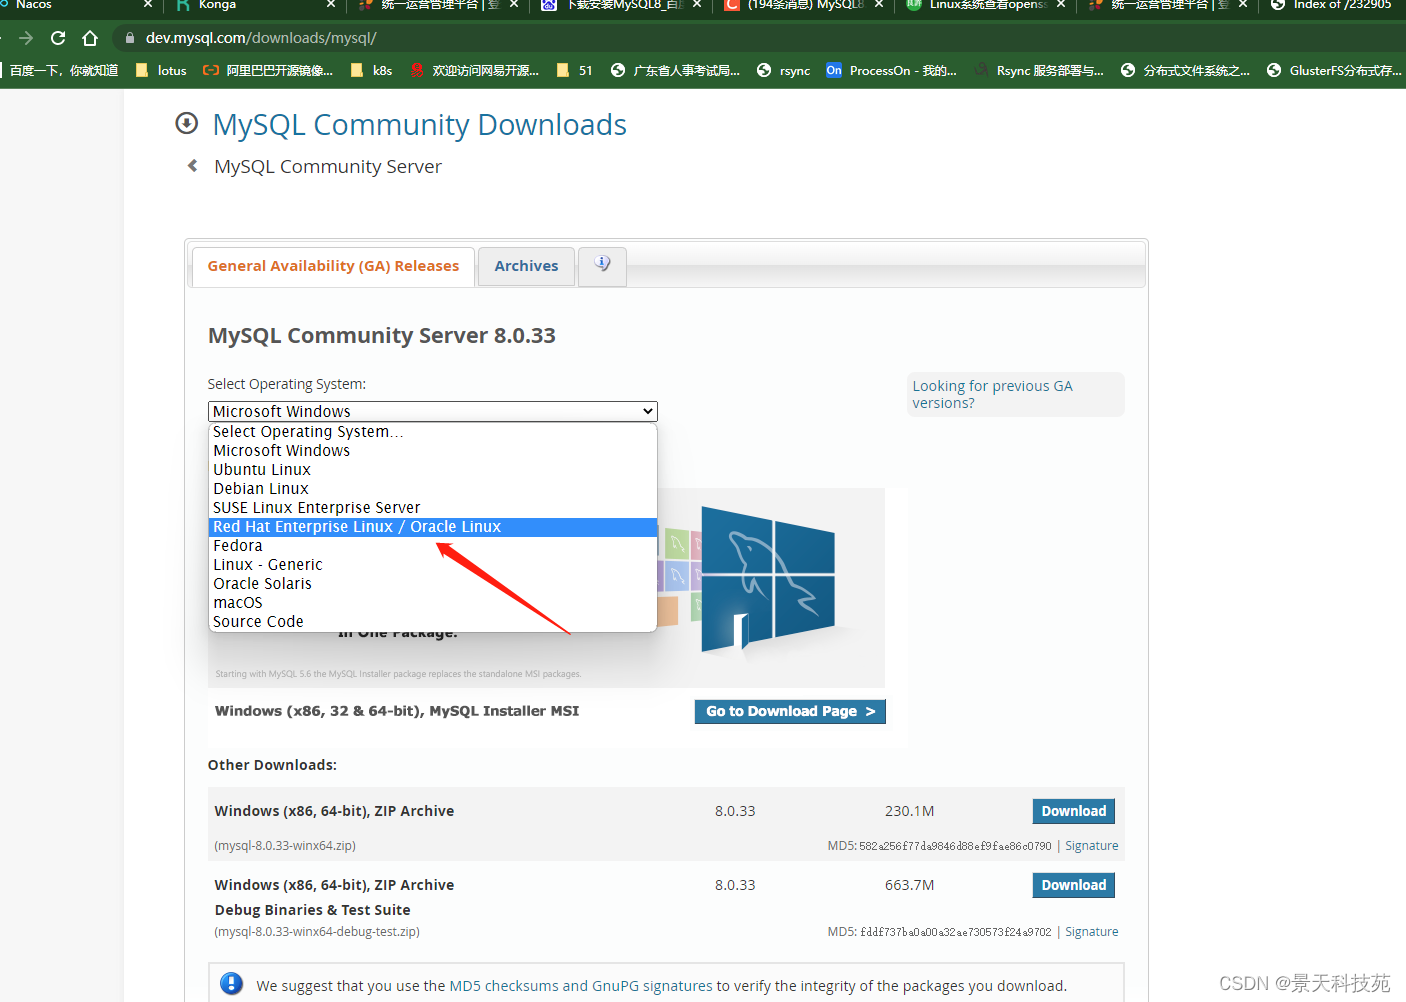Click 'MD5 checksums and GnuPG signatures' link
1406x1002 pixels.
(581, 986)
